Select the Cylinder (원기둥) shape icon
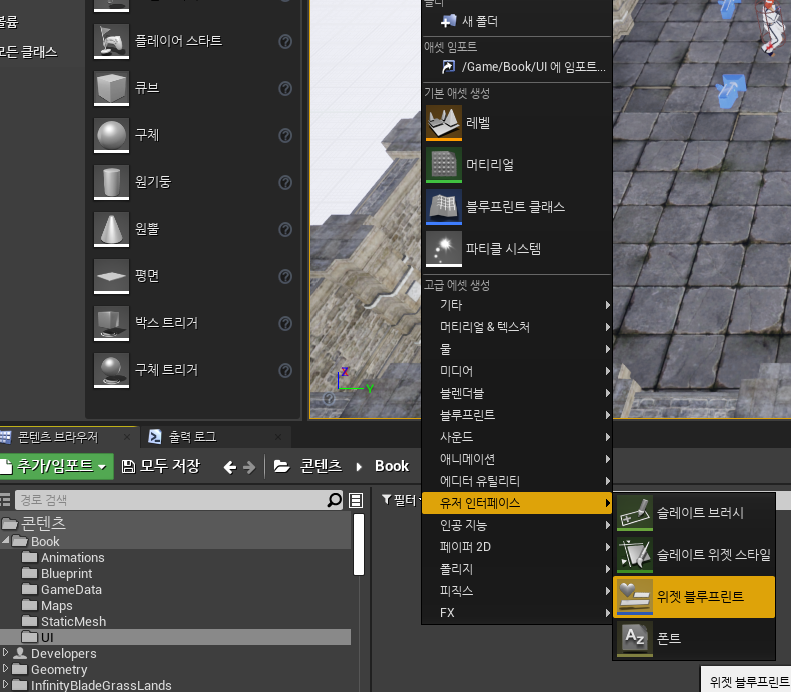 coord(111,182)
